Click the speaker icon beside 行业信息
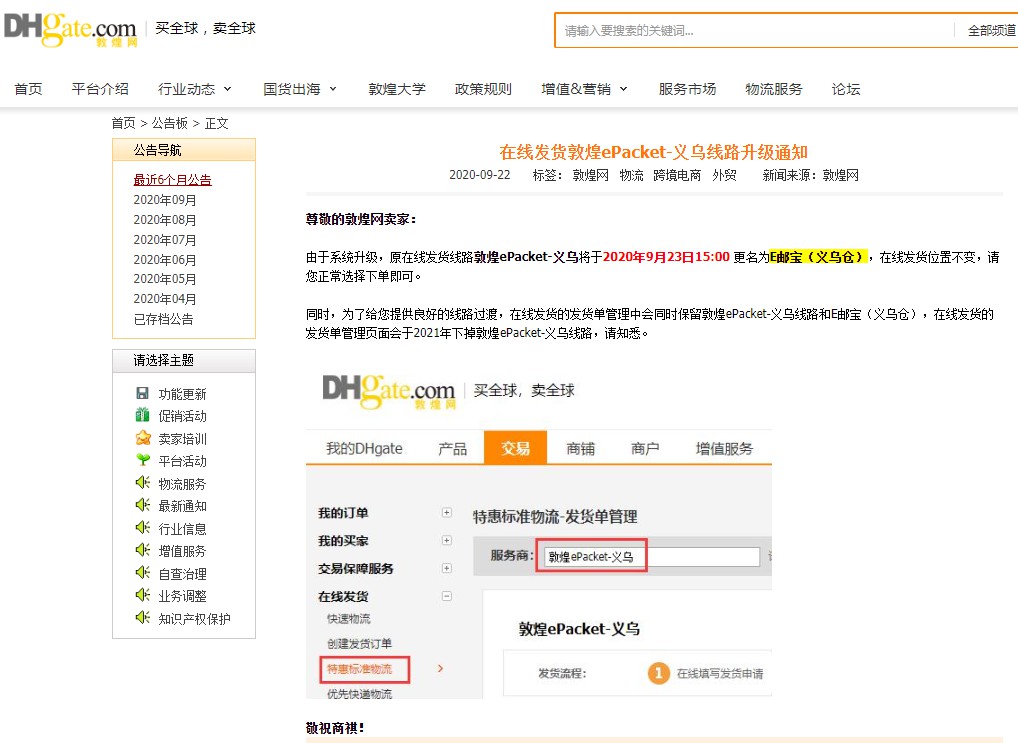This screenshot has height=743, width=1018. click(142, 527)
